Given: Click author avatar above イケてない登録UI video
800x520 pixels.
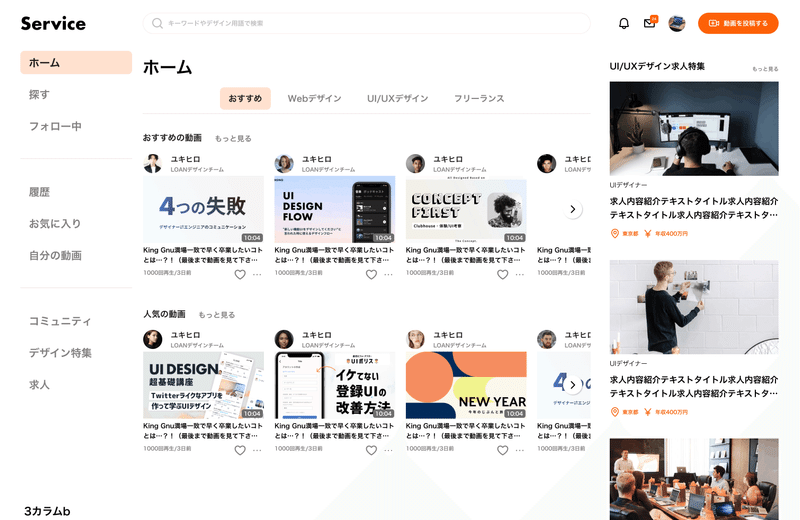Looking at the screenshot, I should [x=284, y=339].
